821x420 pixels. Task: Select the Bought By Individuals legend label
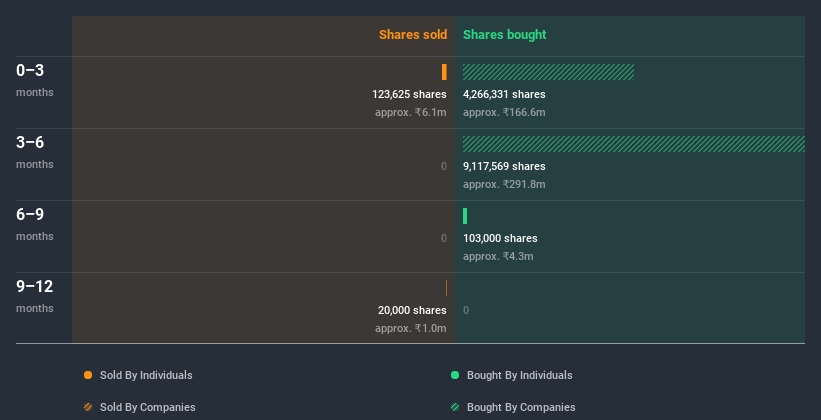point(519,375)
